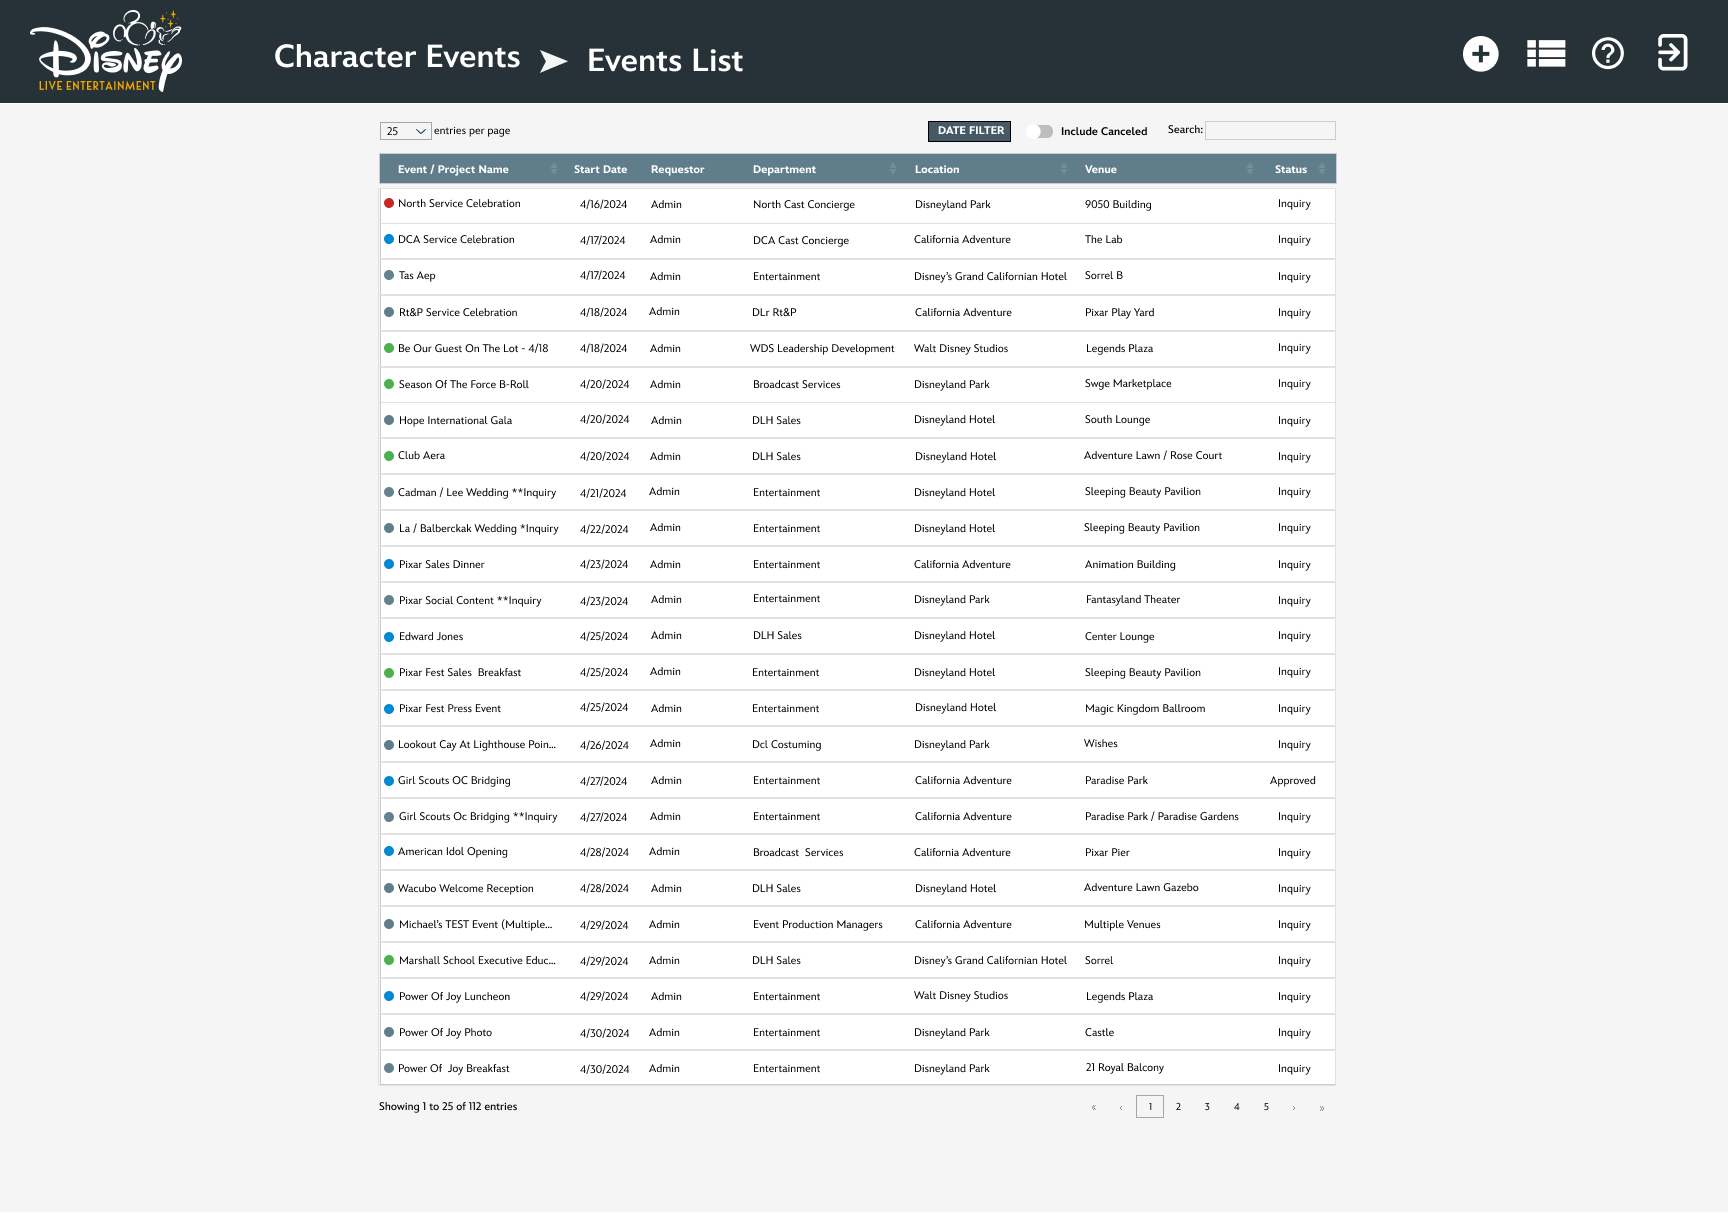Click the Disney Live Entertainment logo
Image resolution: width=1728 pixels, height=1214 pixels.
[x=106, y=51]
